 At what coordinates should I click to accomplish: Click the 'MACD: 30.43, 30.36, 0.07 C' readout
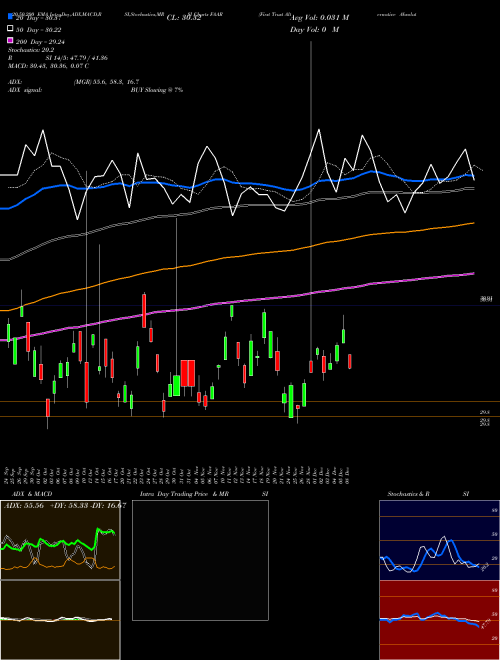tap(48, 66)
